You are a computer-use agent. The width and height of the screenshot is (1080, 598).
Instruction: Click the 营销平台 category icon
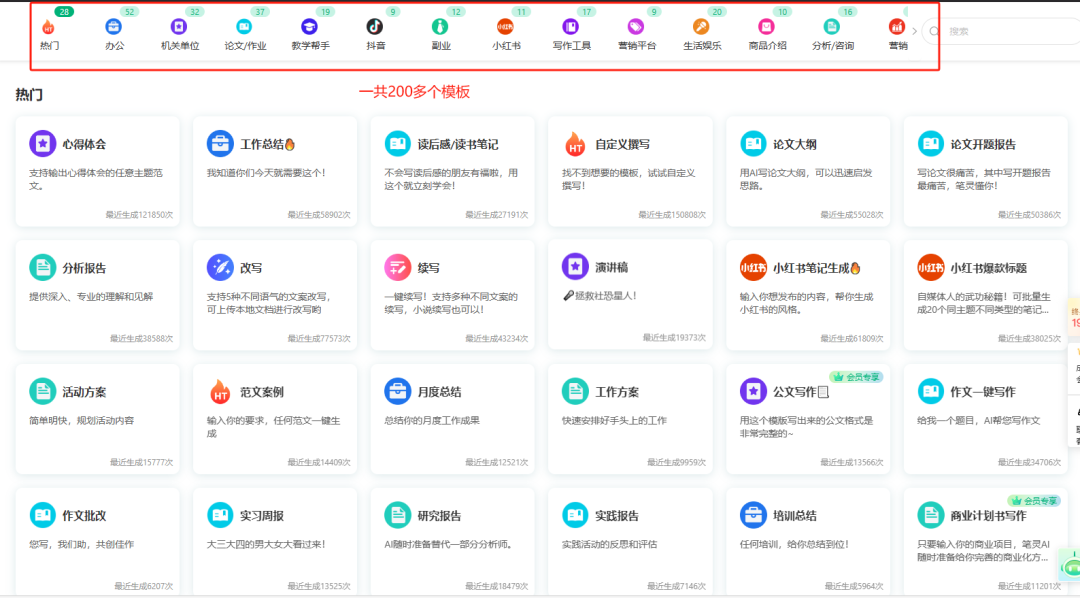(x=636, y=27)
